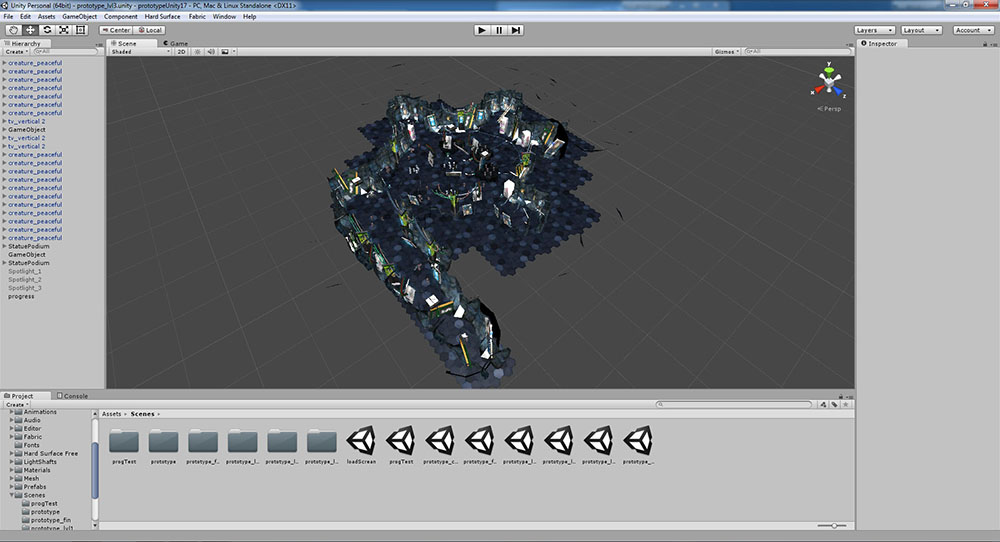Switch to the Game tab
Image resolution: width=1000 pixels, height=542 pixels.
click(176, 44)
